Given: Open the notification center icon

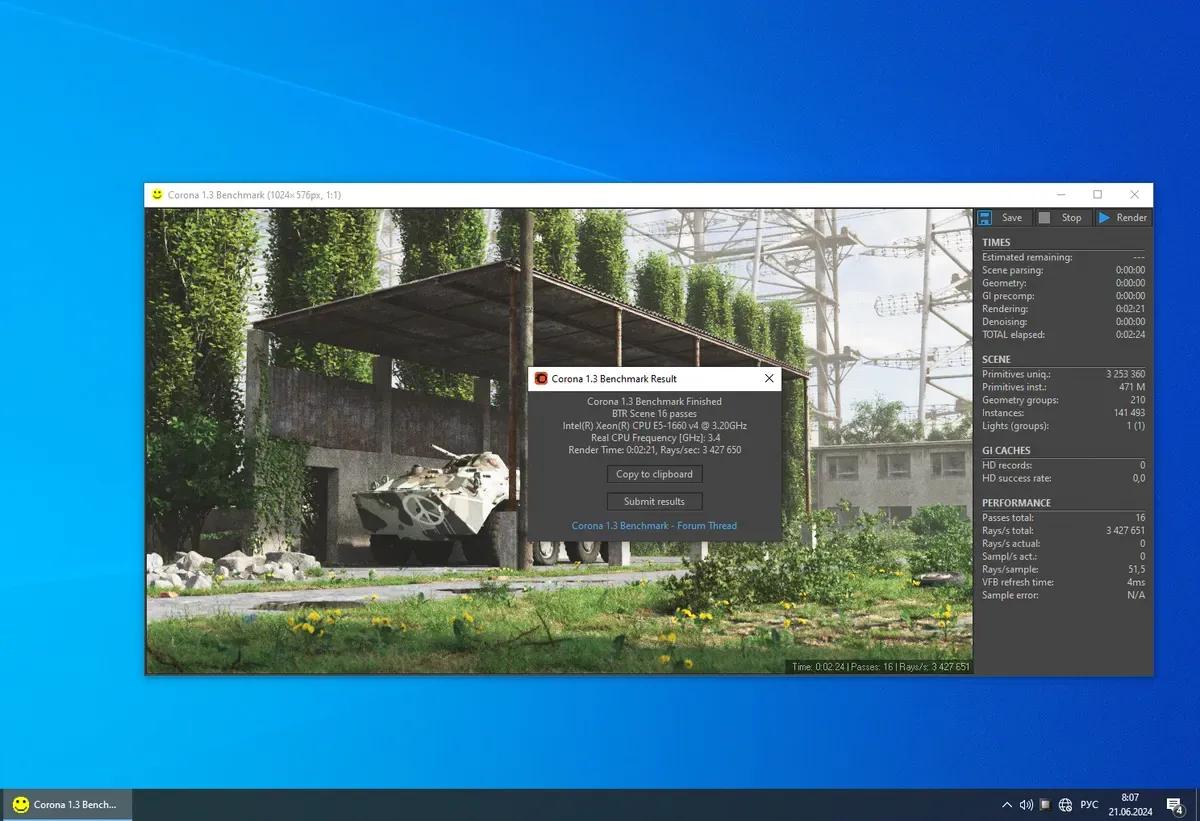Looking at the screenshot, I should pyautogui.click(x=1175, y=805).
